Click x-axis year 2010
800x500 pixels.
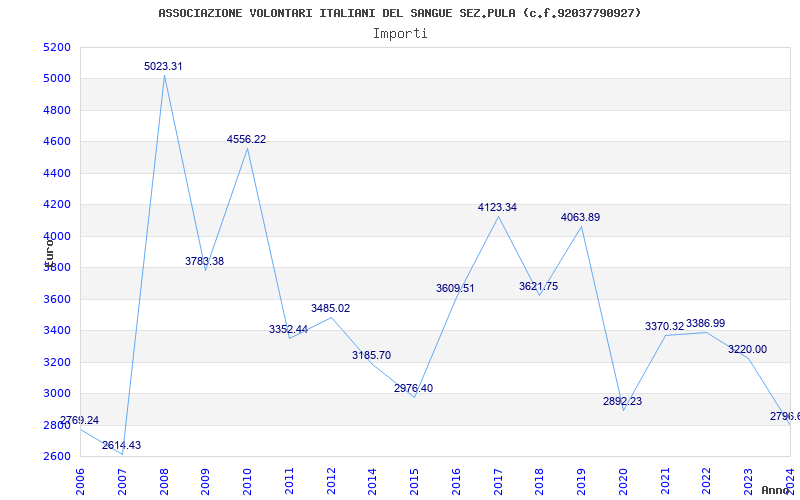pyautogui.click(x=247, y=482)
